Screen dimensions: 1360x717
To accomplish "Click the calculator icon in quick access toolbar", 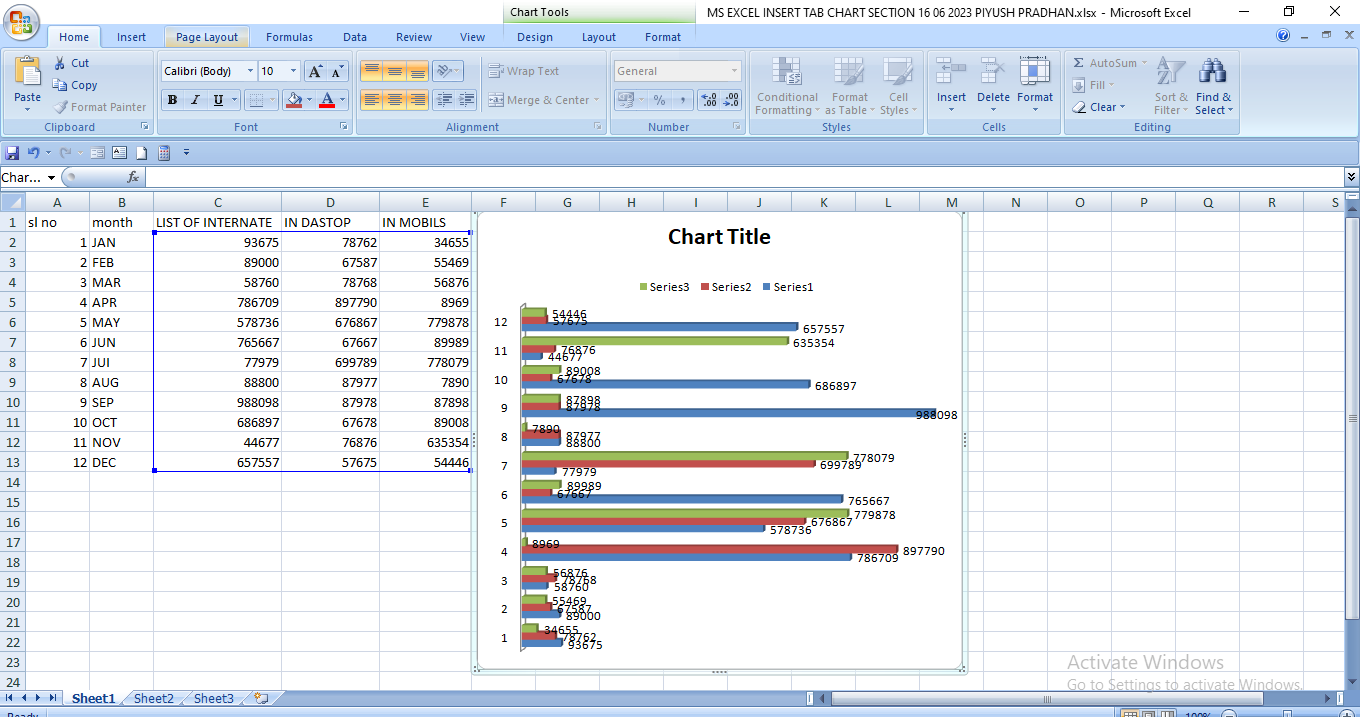I will pyautogui.click(x=164, y=153).
